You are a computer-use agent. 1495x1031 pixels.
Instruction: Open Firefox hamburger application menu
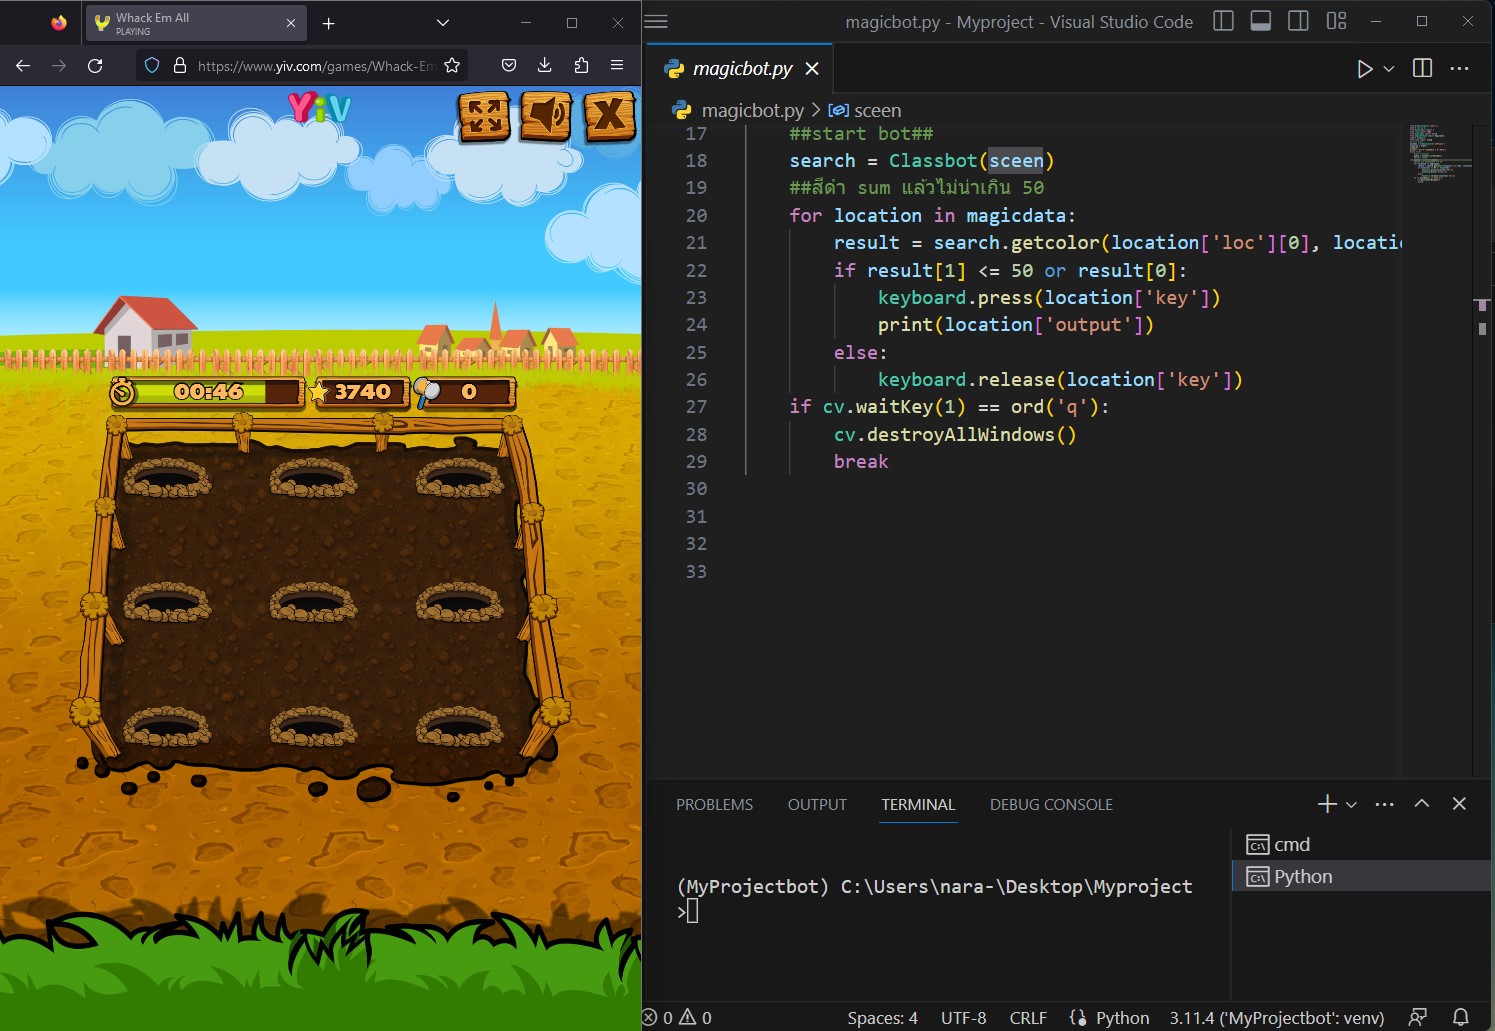[x=617, y=65]
